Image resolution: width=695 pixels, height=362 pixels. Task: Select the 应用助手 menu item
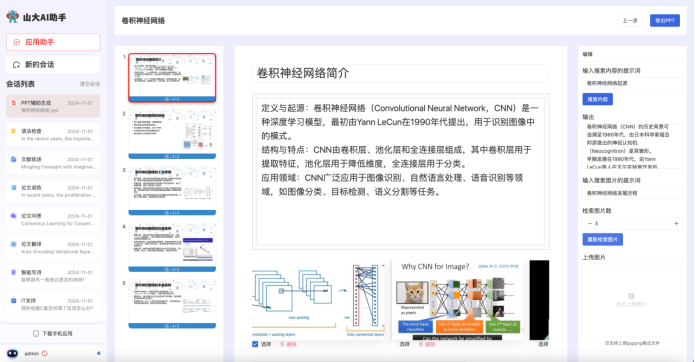(53, 42)
